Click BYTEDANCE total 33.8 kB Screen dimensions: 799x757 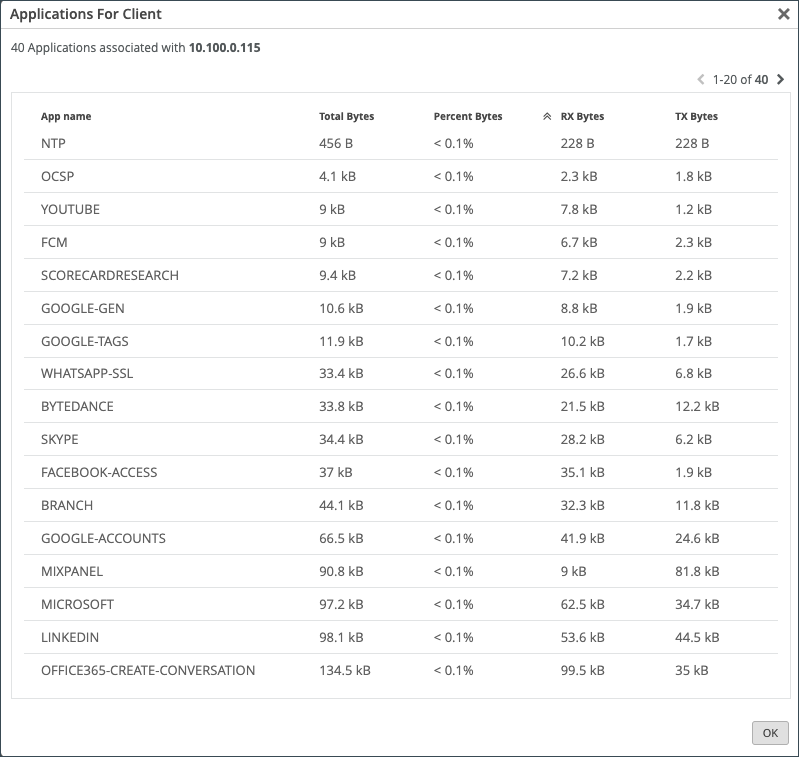(x=341, y=407)
